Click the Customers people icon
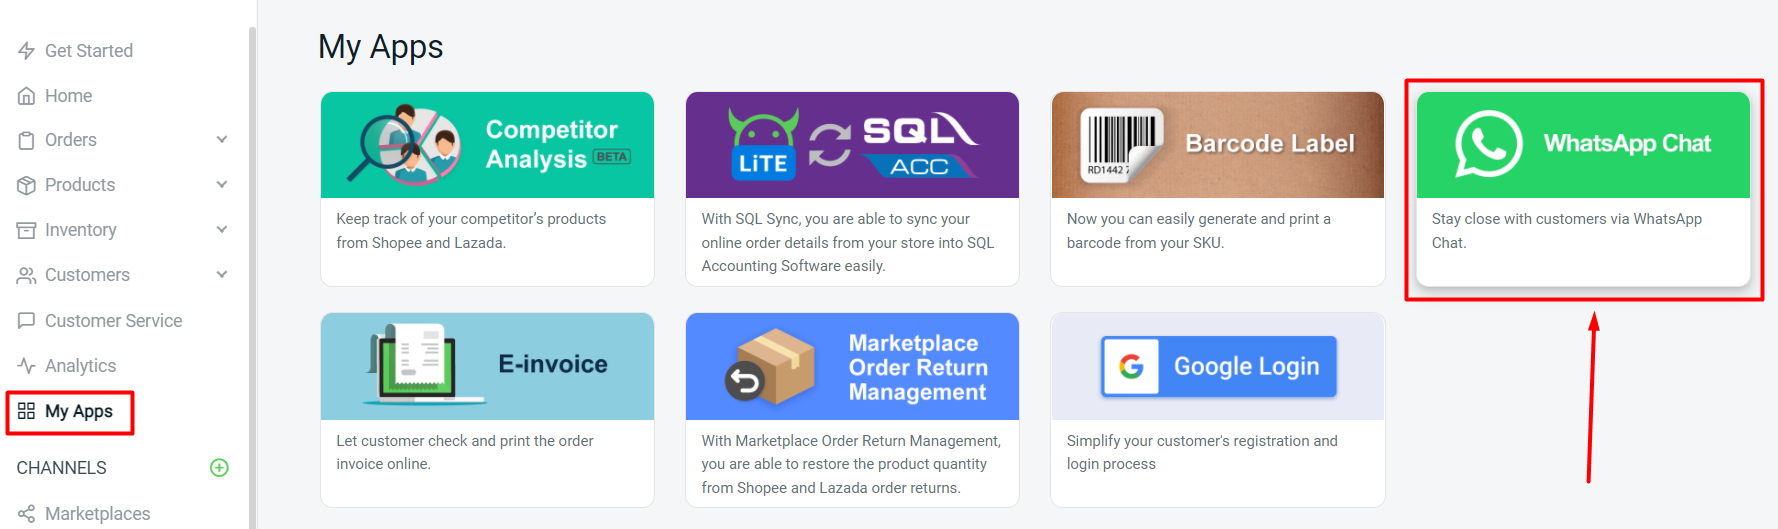 (26, 275)
